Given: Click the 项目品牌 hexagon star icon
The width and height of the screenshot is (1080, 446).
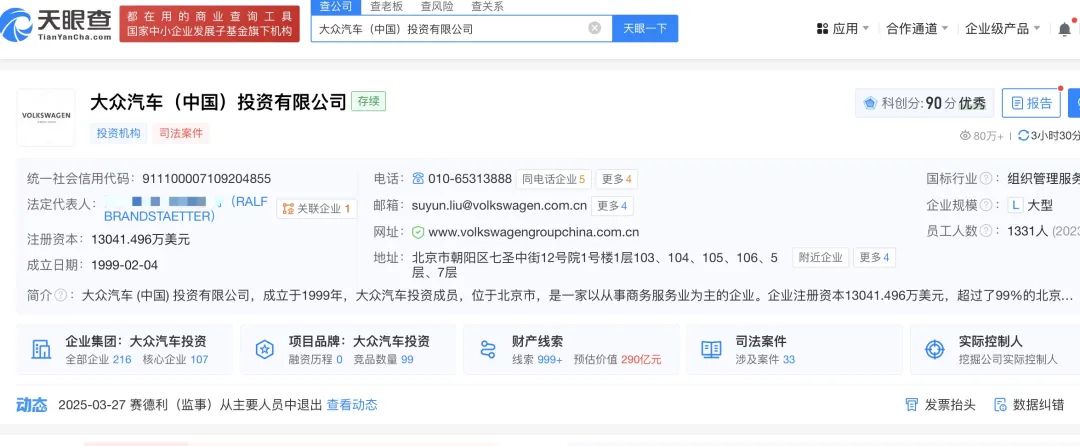Looking at the screenshot, I should point(264,350).
